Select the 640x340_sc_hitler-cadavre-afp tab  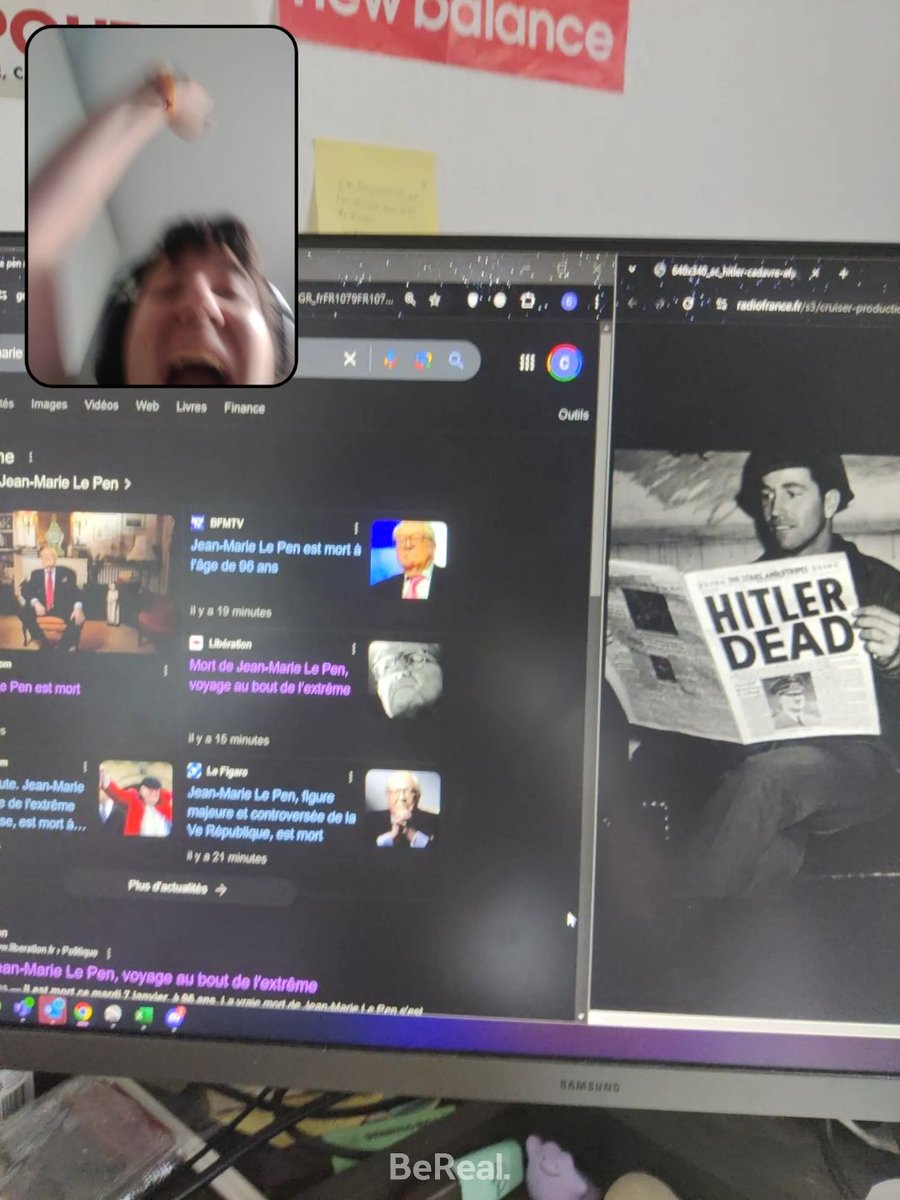(x=732, y=271)
